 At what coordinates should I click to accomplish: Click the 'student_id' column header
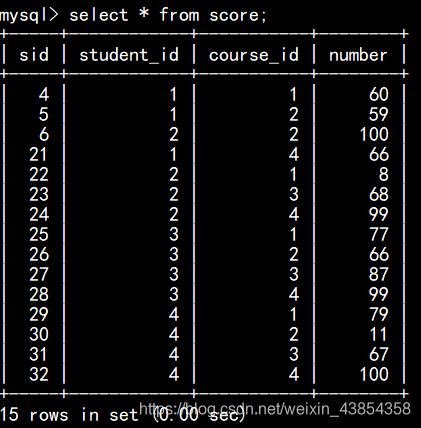[129, 55]
